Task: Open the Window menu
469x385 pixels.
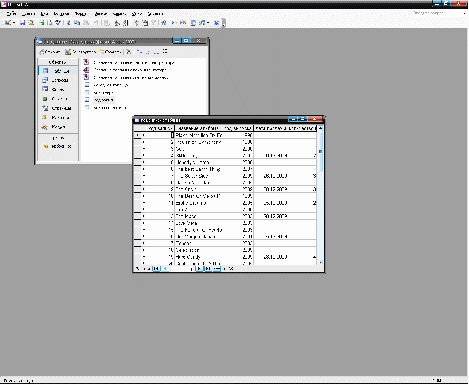Action: [x=137, y=14]
